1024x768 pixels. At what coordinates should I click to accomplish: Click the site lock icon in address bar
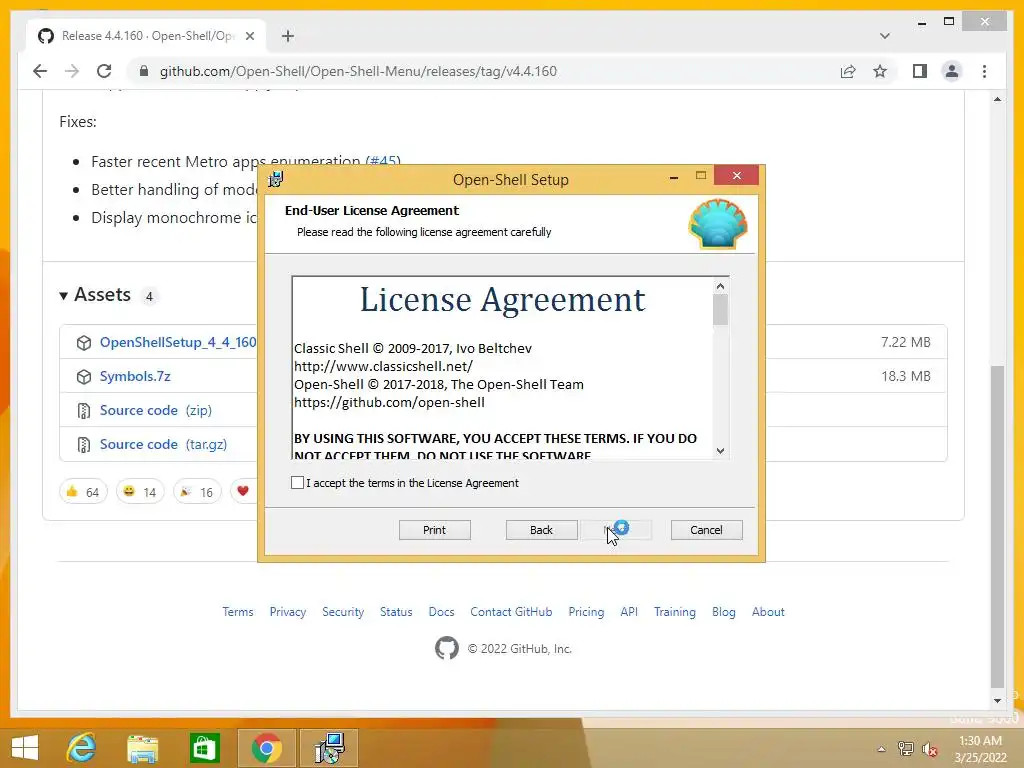point(144,71)
